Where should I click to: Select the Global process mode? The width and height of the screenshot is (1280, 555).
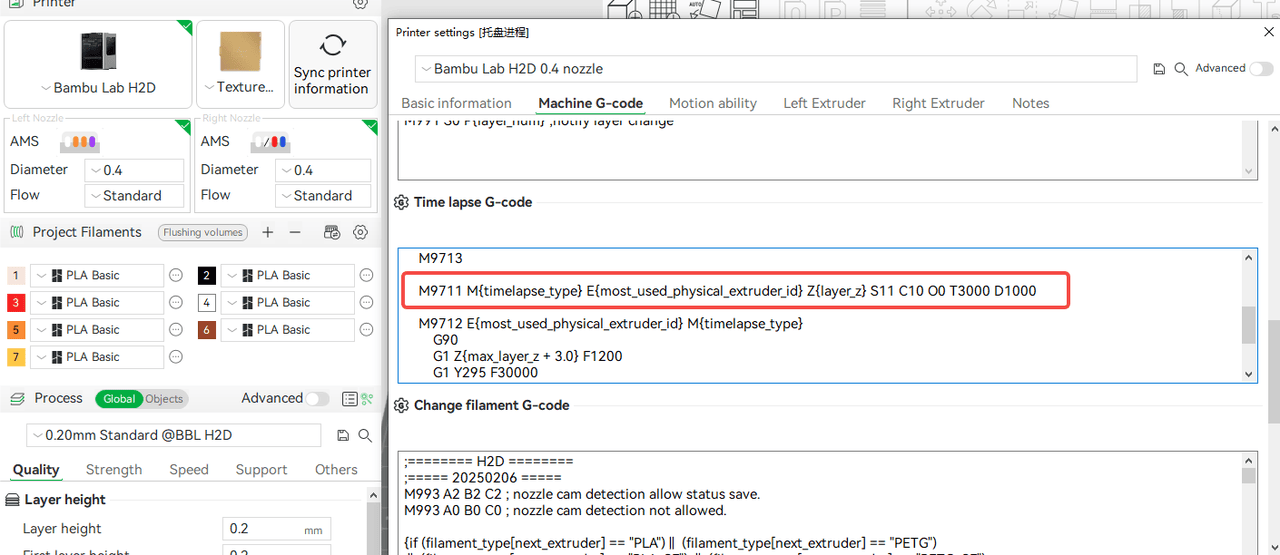click(x=119, y=399)
